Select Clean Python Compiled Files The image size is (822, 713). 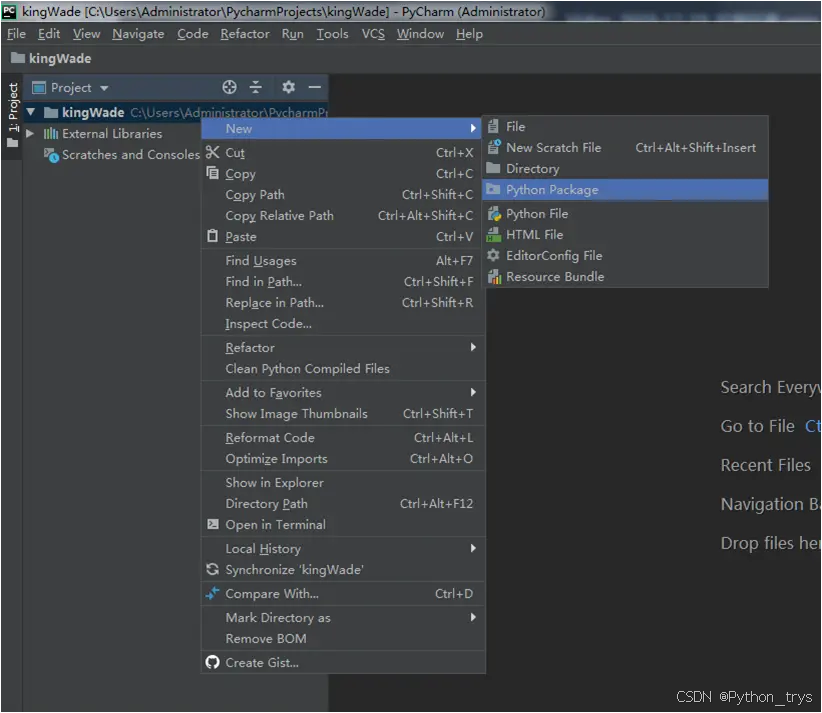tap(343, 369)
